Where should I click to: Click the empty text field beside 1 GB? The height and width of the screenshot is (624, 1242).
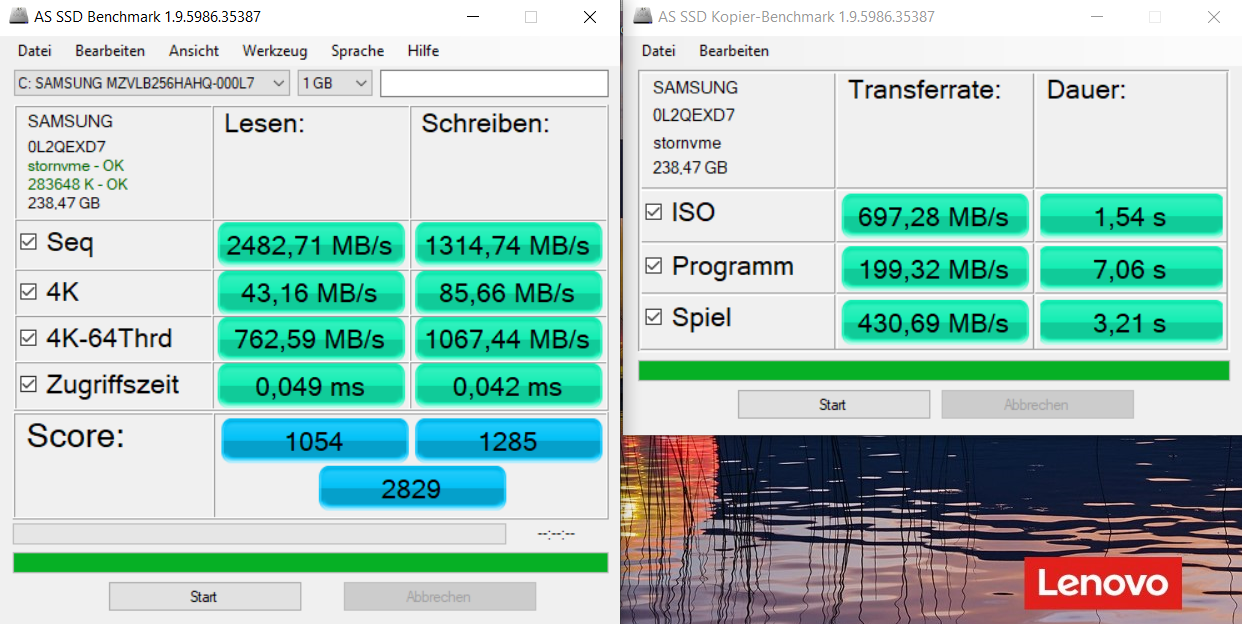(x=493, y=83)
